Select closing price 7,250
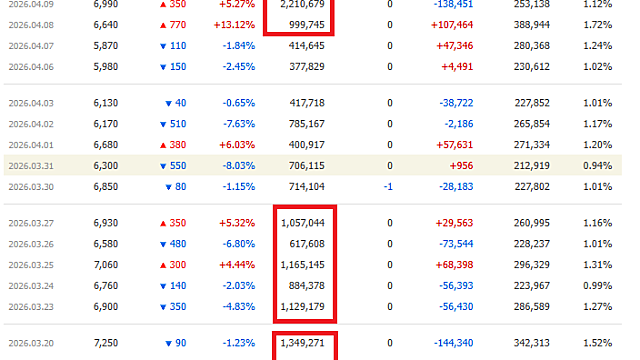The width and height of the screenshot is (640, 360). [x=106, y=343]
